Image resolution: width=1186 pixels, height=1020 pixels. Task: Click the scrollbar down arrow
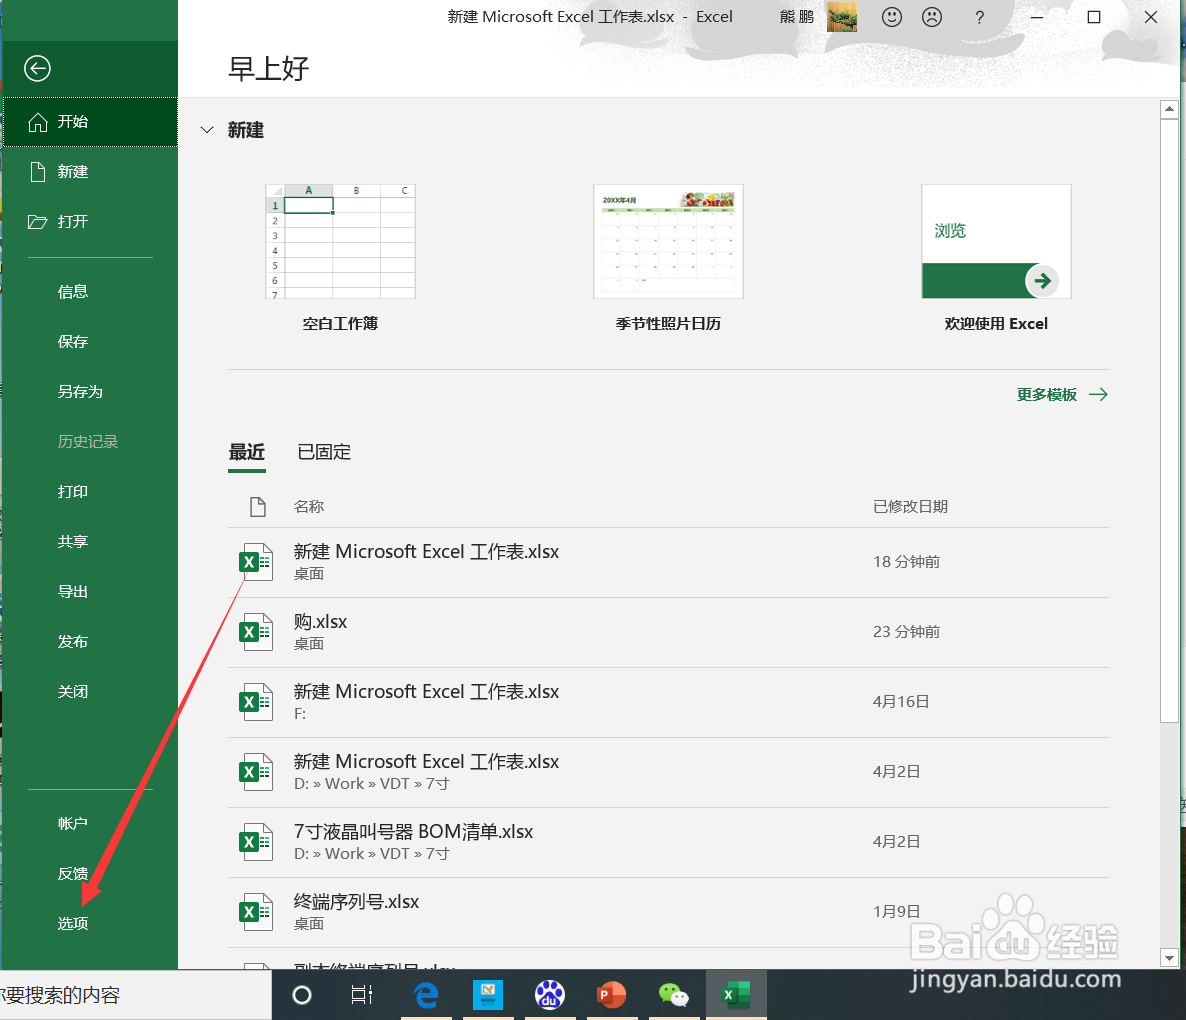(1169, 958)
